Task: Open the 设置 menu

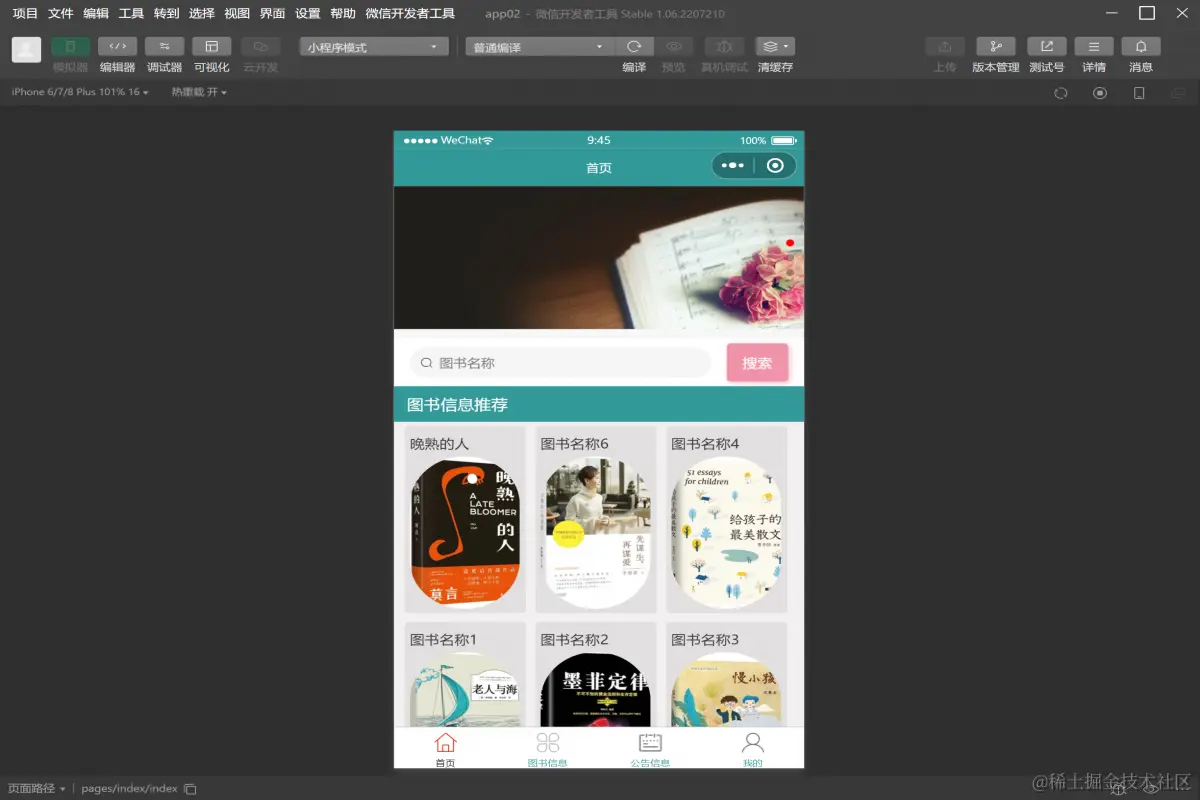Action: click(x=308, y=14)
